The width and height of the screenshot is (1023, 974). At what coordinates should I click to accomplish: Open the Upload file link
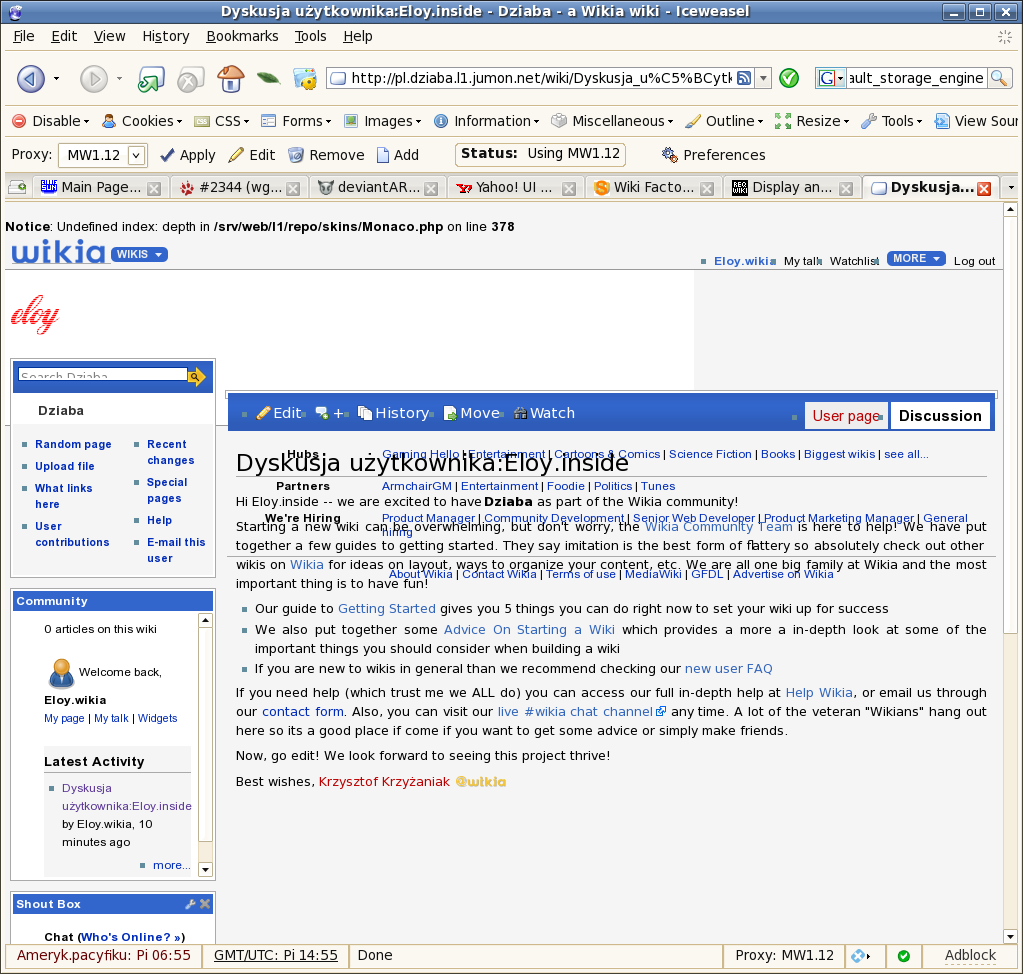coord(65,466)
